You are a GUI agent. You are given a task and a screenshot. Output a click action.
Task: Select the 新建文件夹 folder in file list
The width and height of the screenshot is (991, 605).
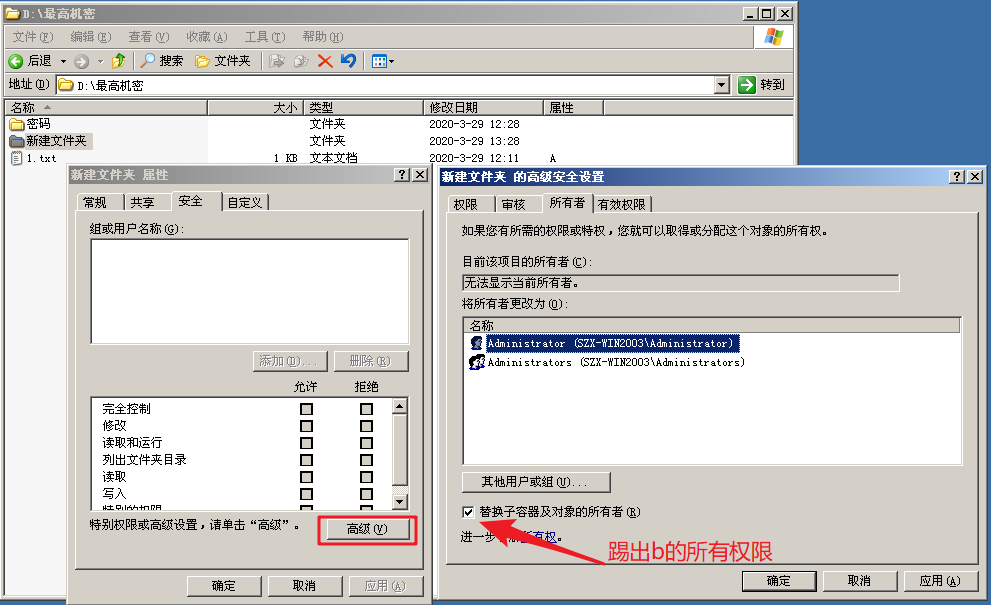click(x=51, y=140)
